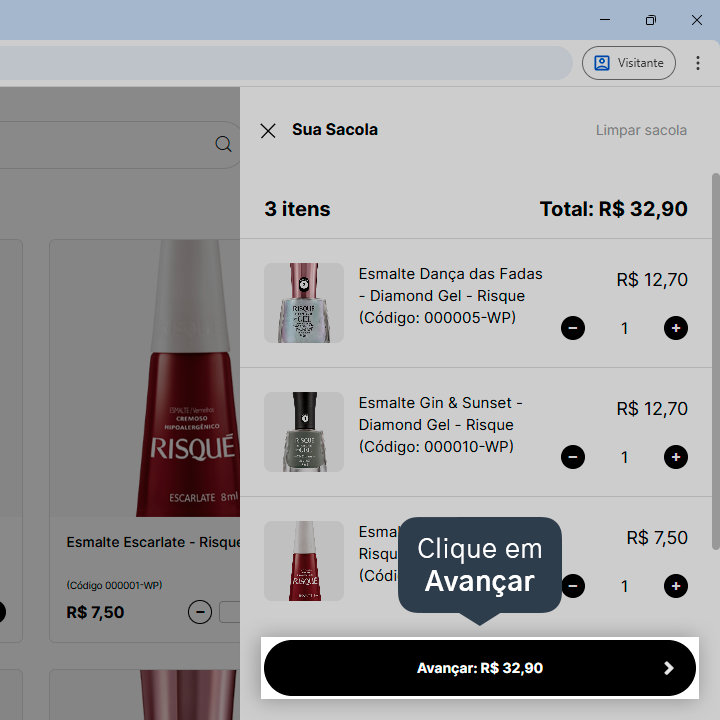Open the browser three-dot menu
720x720 pixels.
click(698, 63)
